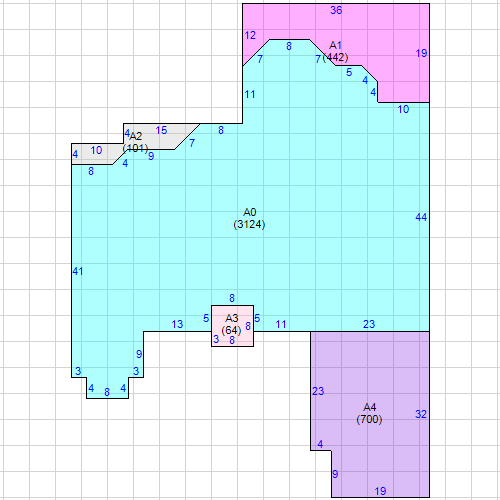The height and width of the screenshot is (500, 500).
Task: Click the 23 dimension along the A0–A4 boundary
Action: 369,324
